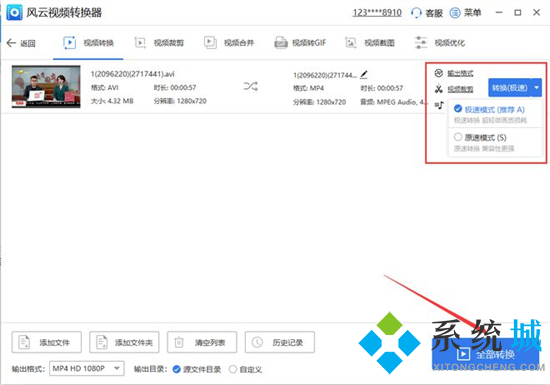Click the 视频截图 screenshot icon
550x385 pixels.
[x=351, y=43]
